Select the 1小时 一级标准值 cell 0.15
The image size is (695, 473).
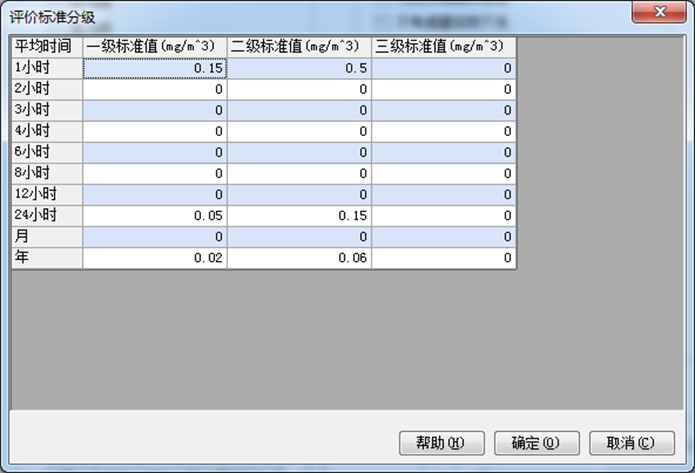(x=155, y=68)
